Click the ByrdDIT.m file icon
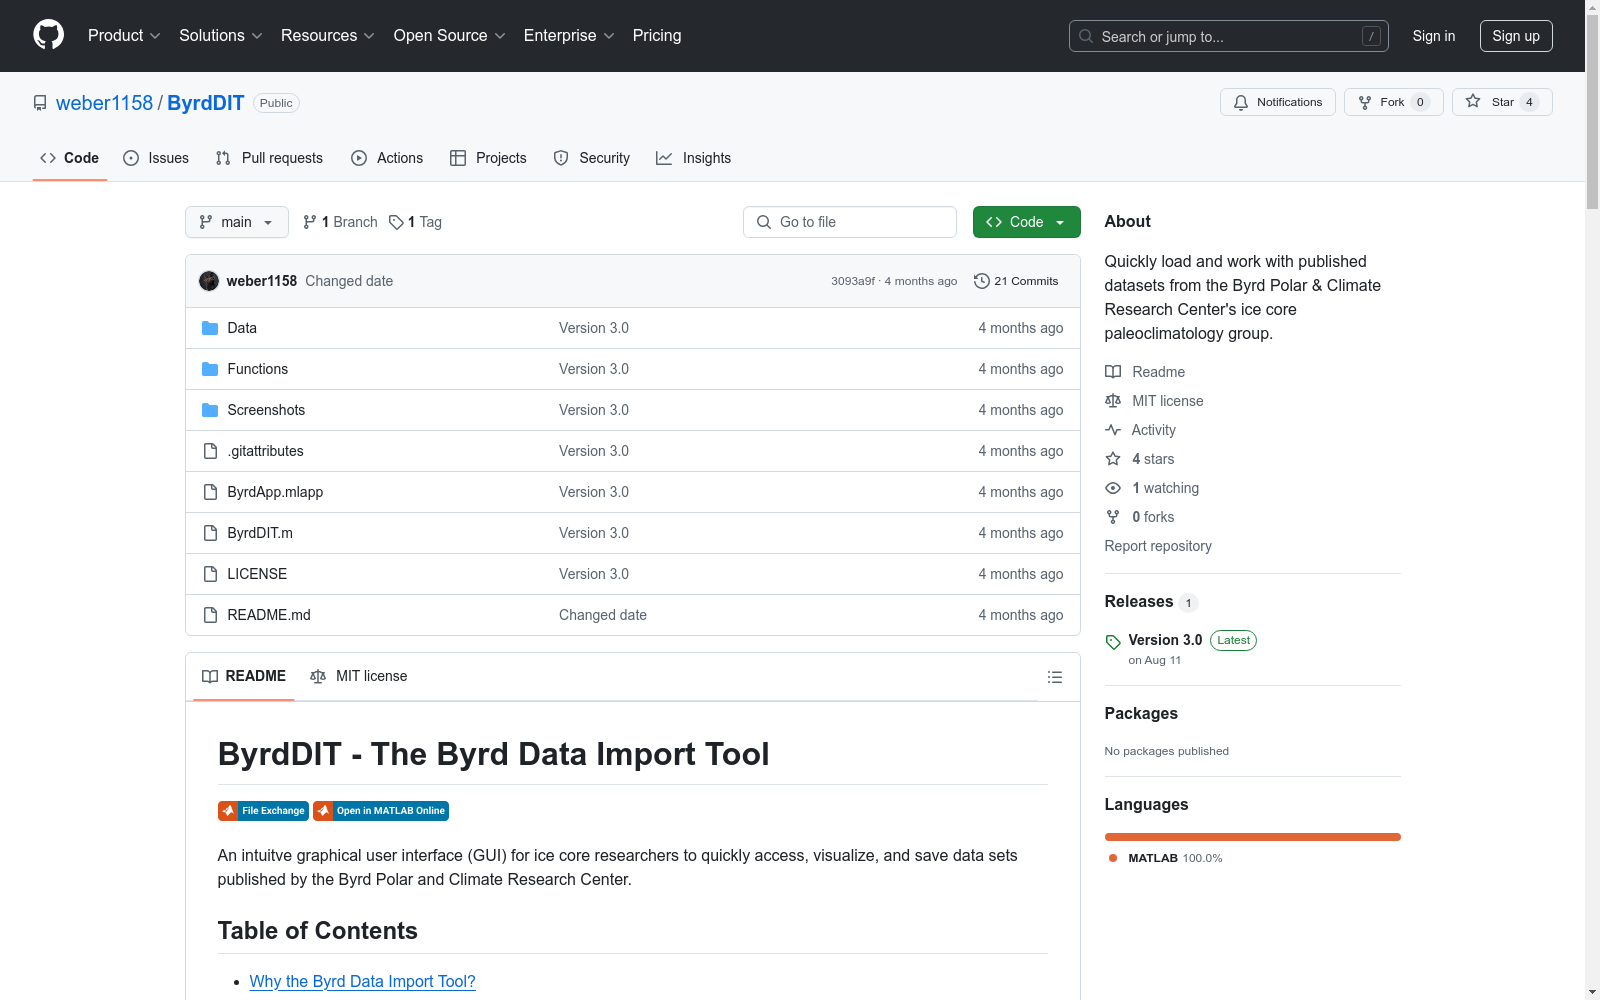Screen dimensions: 1600x1000 point(210,533)
